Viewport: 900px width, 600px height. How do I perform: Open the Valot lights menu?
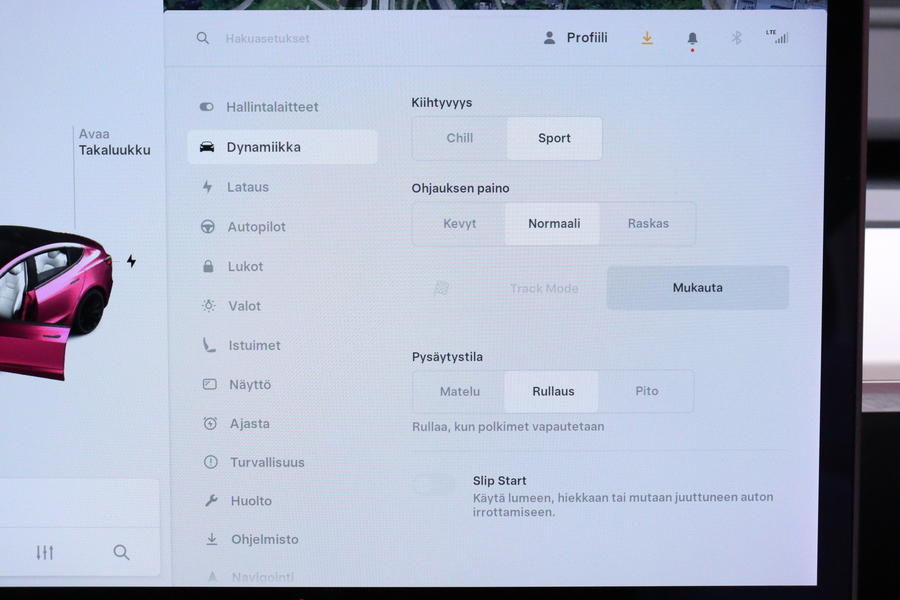coord(244,306)
